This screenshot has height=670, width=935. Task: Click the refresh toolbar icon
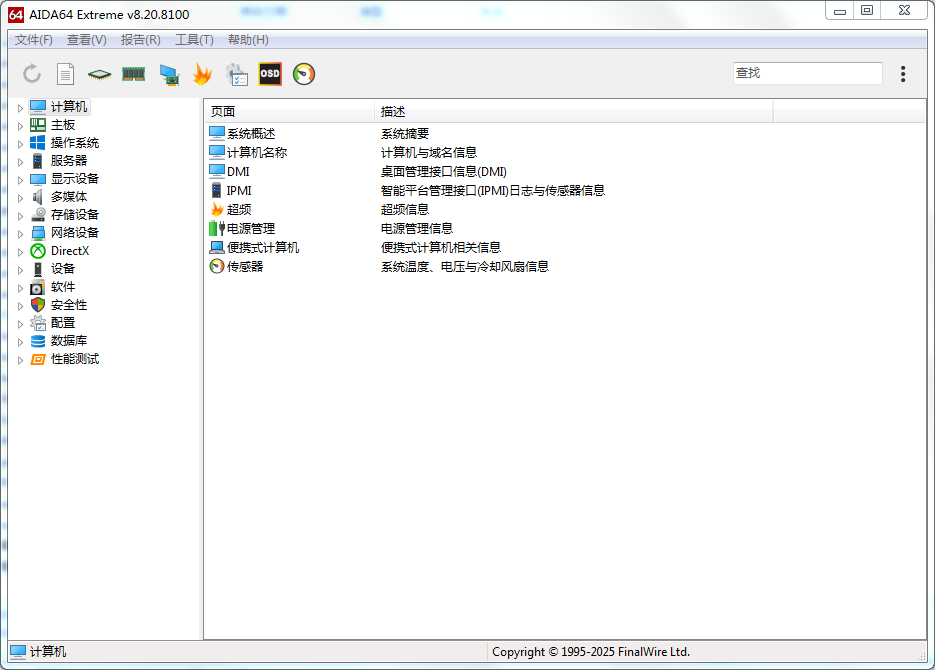tap(32, 74)
